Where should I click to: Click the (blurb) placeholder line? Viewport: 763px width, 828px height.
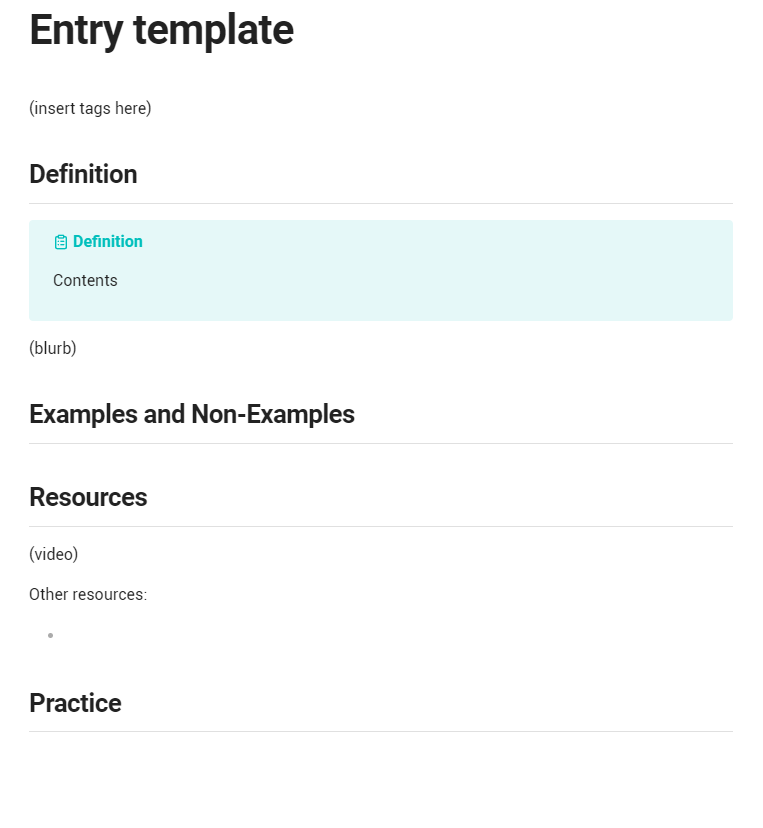point(53,349)
